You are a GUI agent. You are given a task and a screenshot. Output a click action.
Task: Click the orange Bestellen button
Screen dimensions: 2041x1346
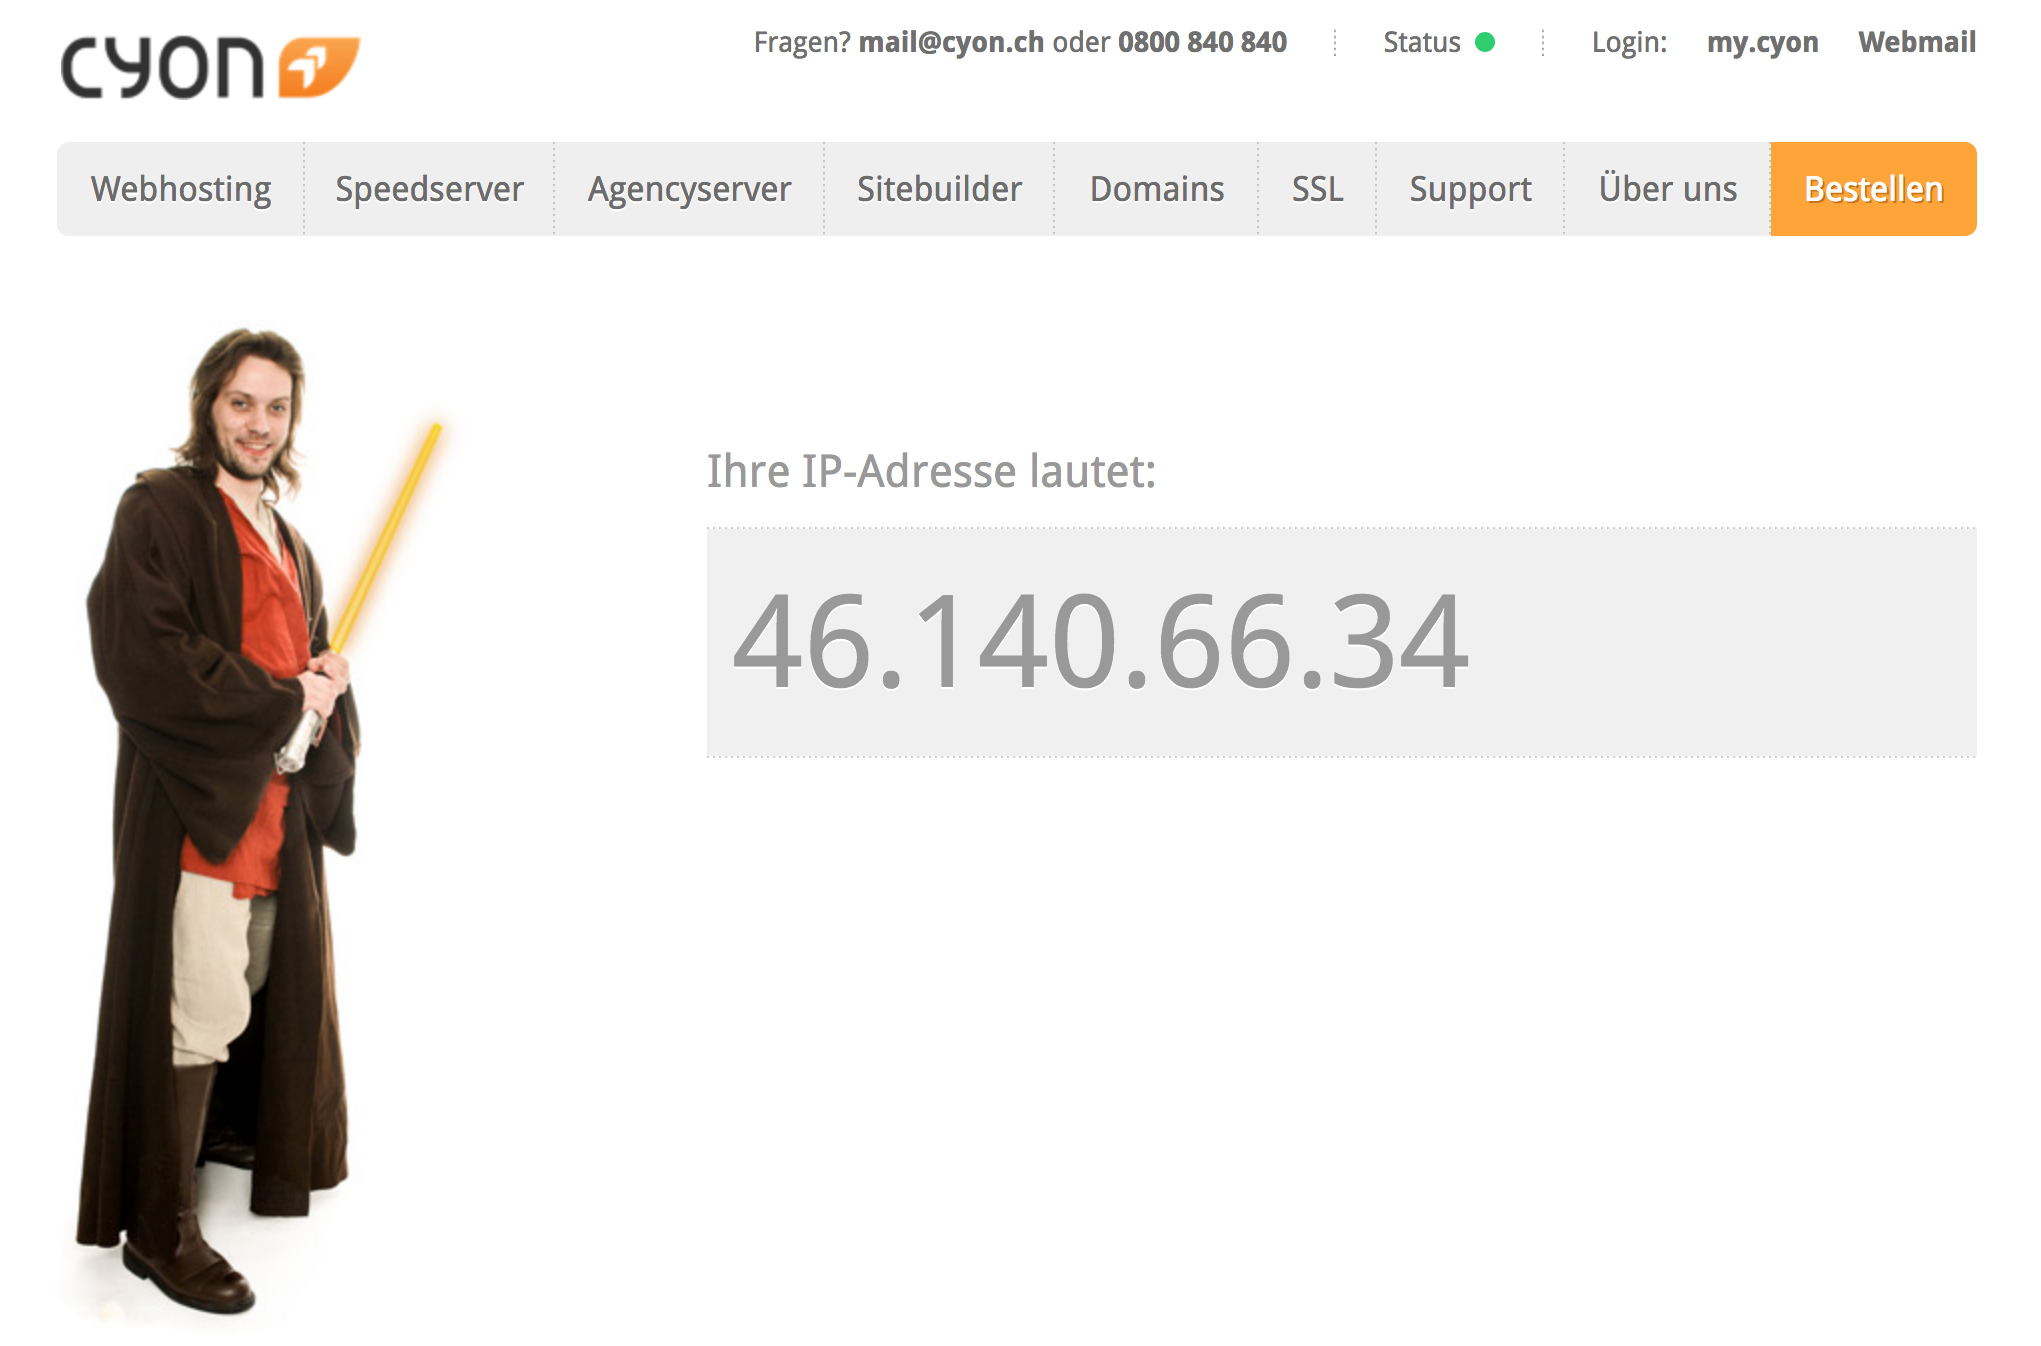coord(1873,189)
